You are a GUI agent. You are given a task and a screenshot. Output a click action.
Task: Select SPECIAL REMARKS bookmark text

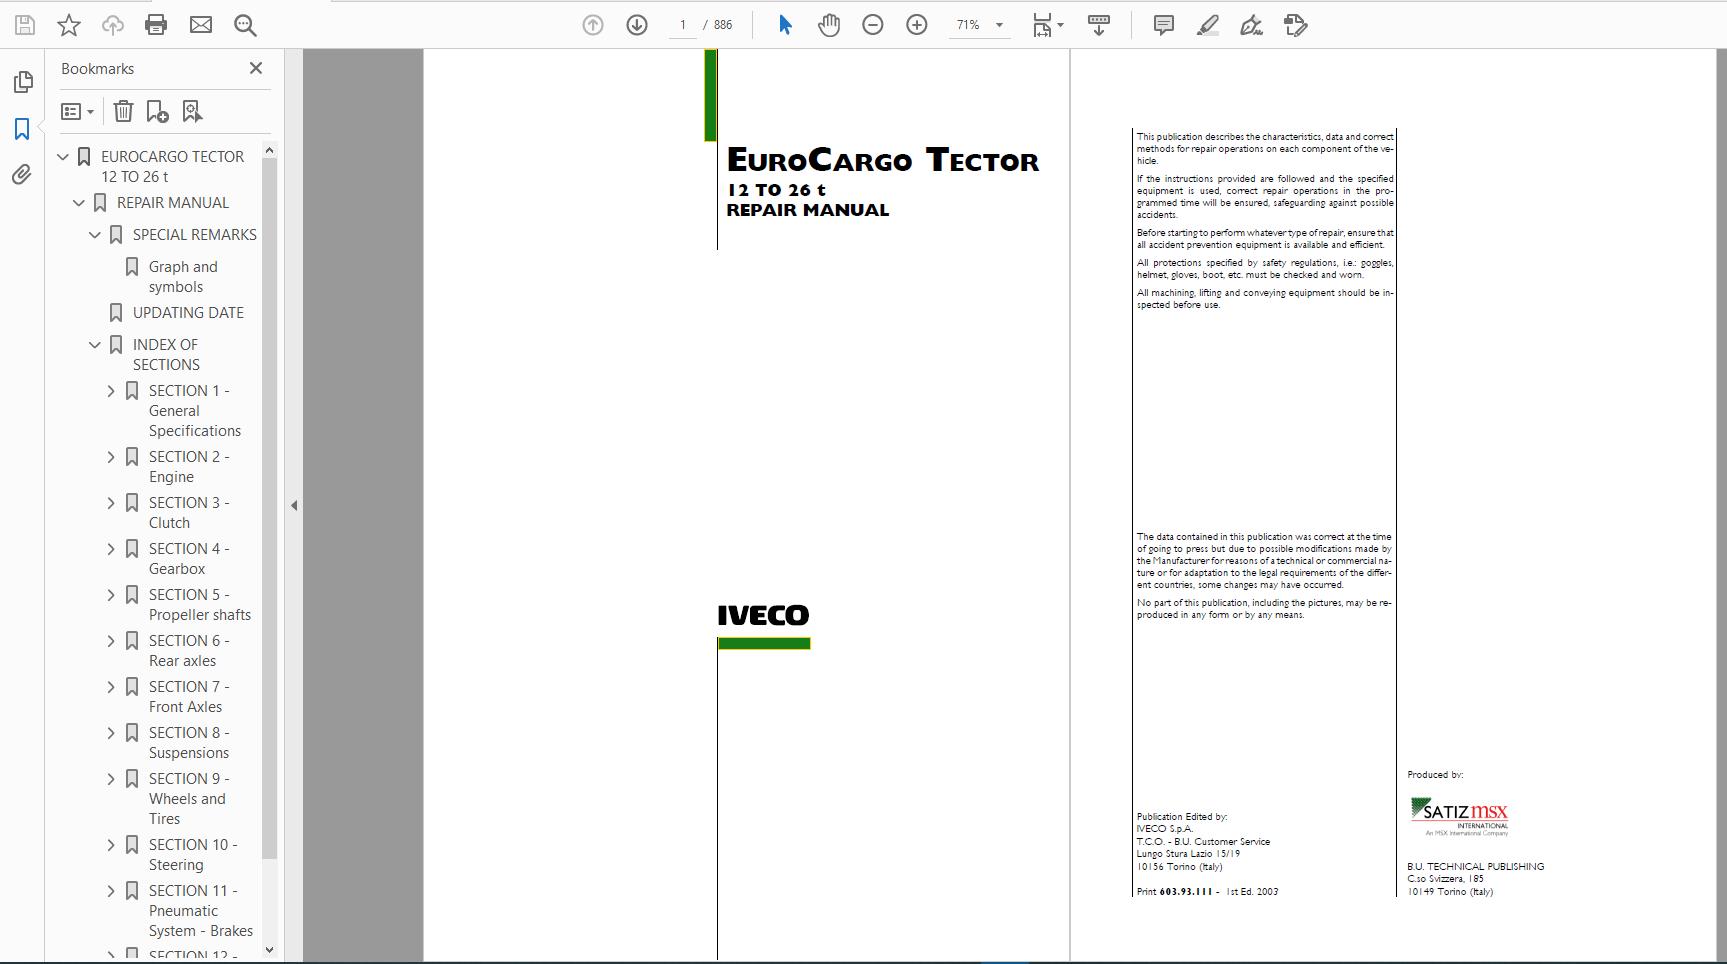(x=195, y=235)
